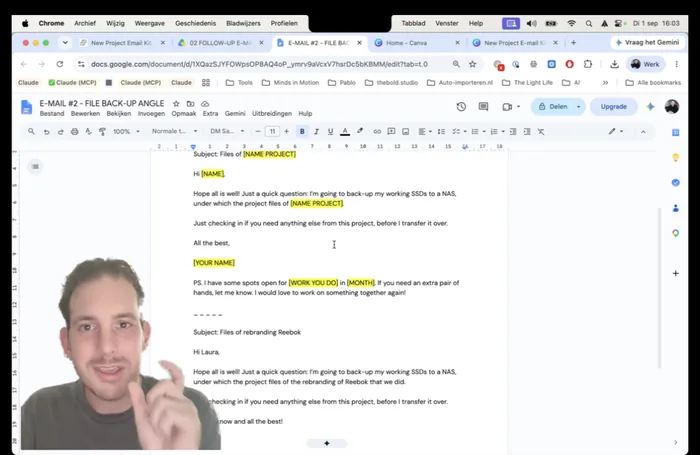This screenshot has height=455, width=700.
Task: Open Contacts in the side panel
Action: coord(675,208)
